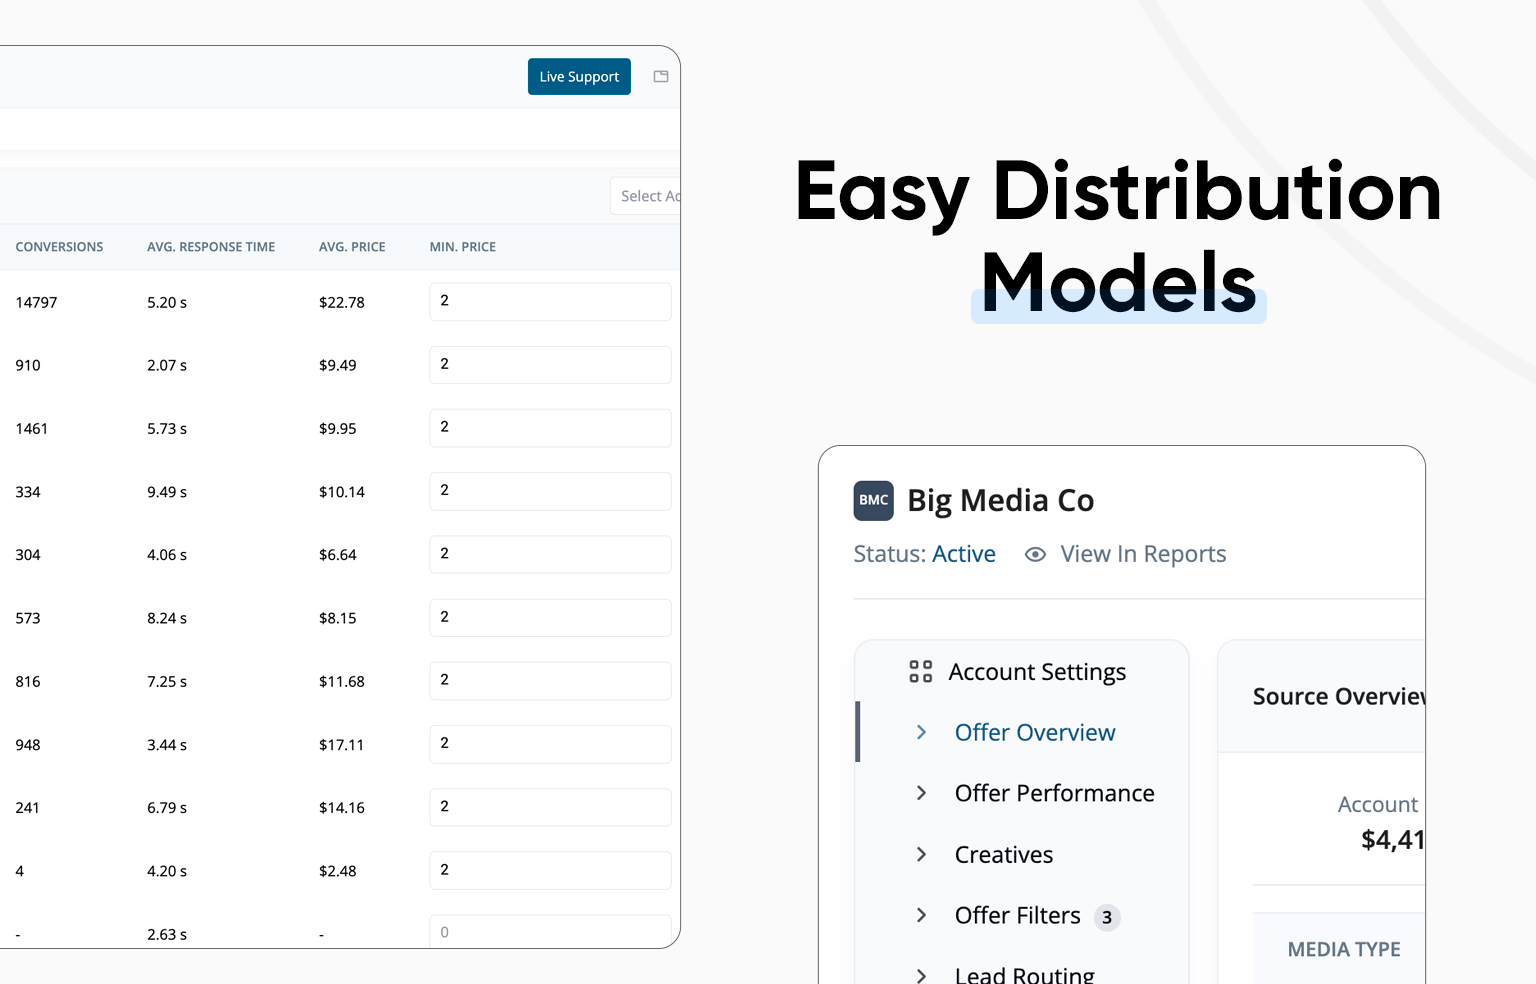This screenshot has height=984, width=1536.
Task: Expand the Creatives chevron
Action: tap(921, 854)
